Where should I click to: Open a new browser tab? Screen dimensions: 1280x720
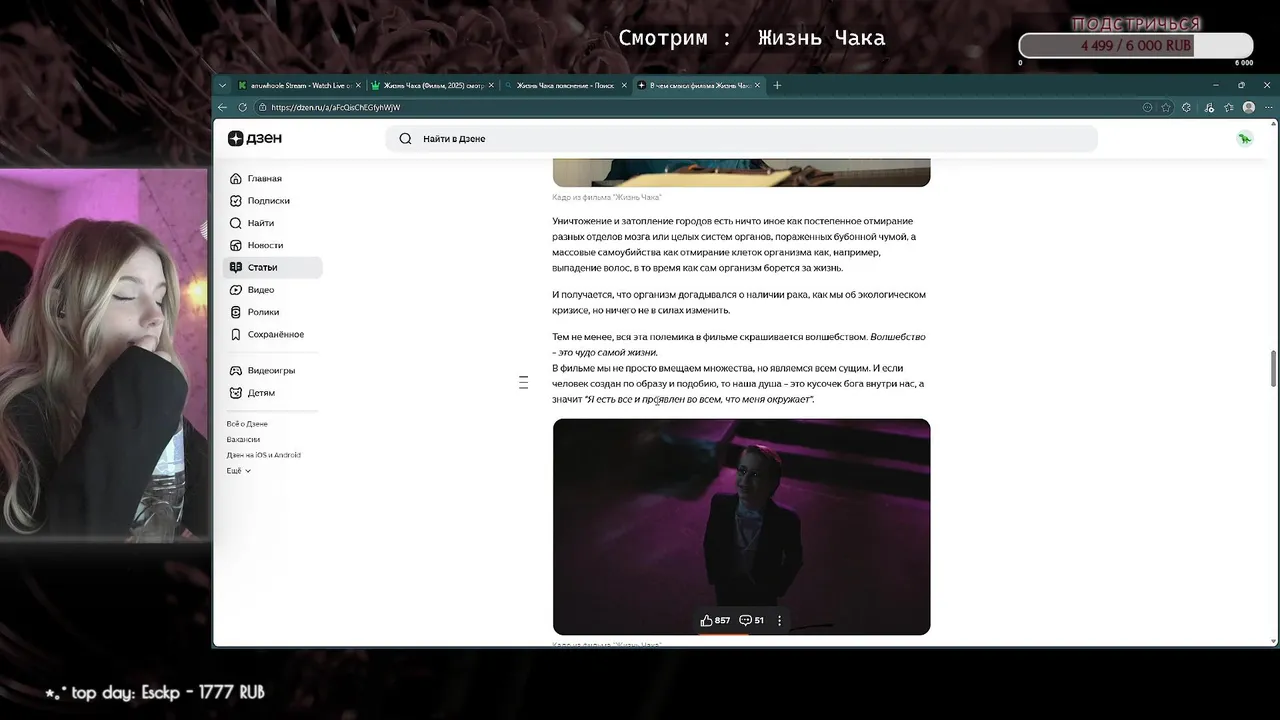(x=777, y=85)
